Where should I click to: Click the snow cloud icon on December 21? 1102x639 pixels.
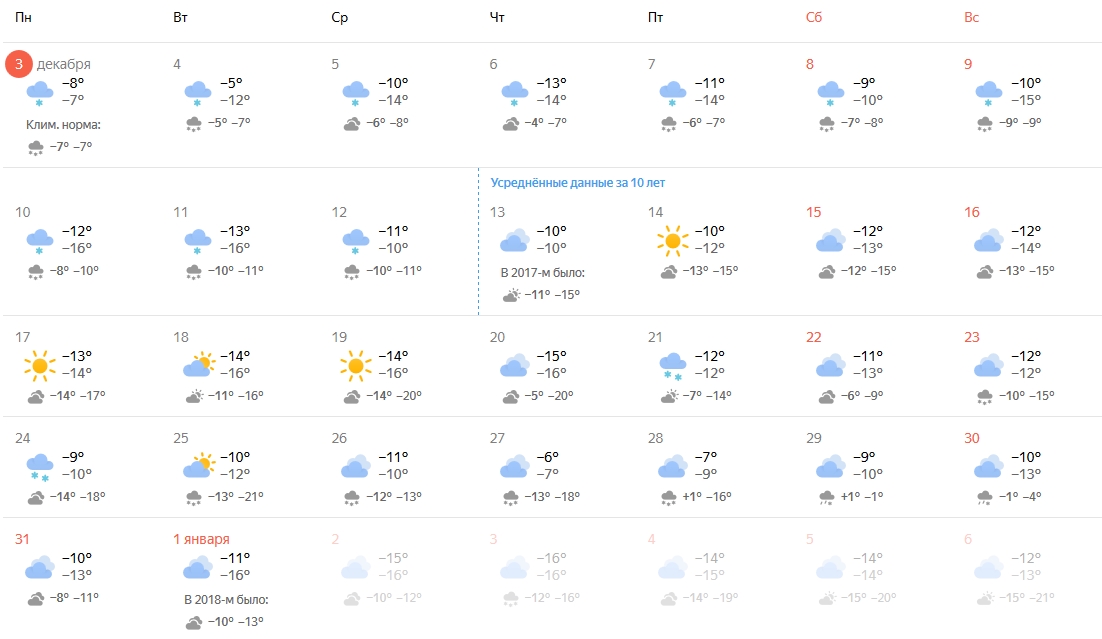[x=672, y=366]
